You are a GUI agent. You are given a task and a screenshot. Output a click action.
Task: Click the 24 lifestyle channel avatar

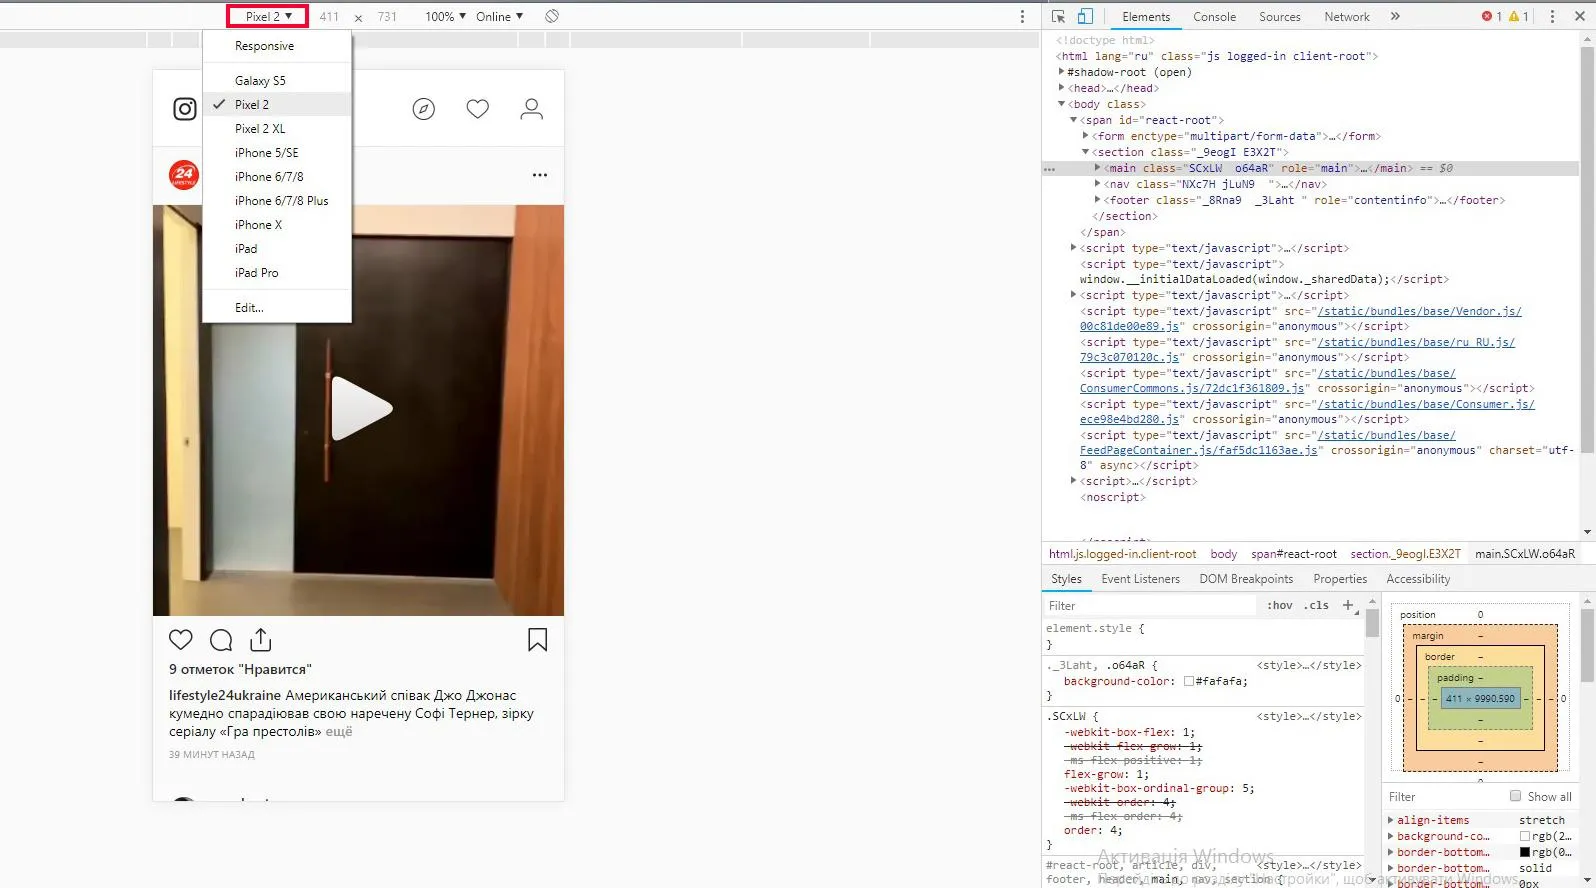tap(184, 175)
